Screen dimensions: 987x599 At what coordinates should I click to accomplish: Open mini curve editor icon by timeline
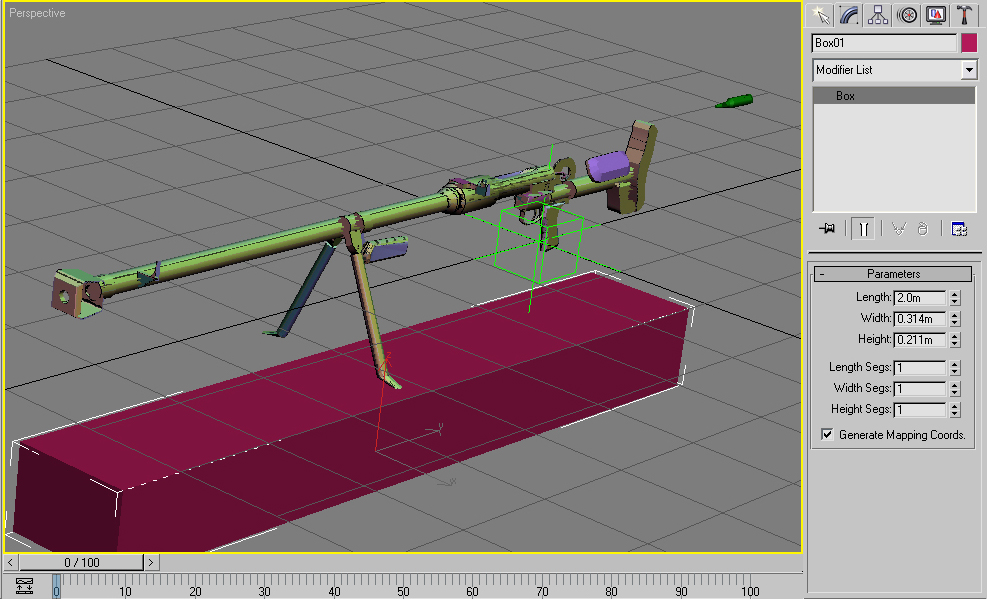click(x=25, y=587)
